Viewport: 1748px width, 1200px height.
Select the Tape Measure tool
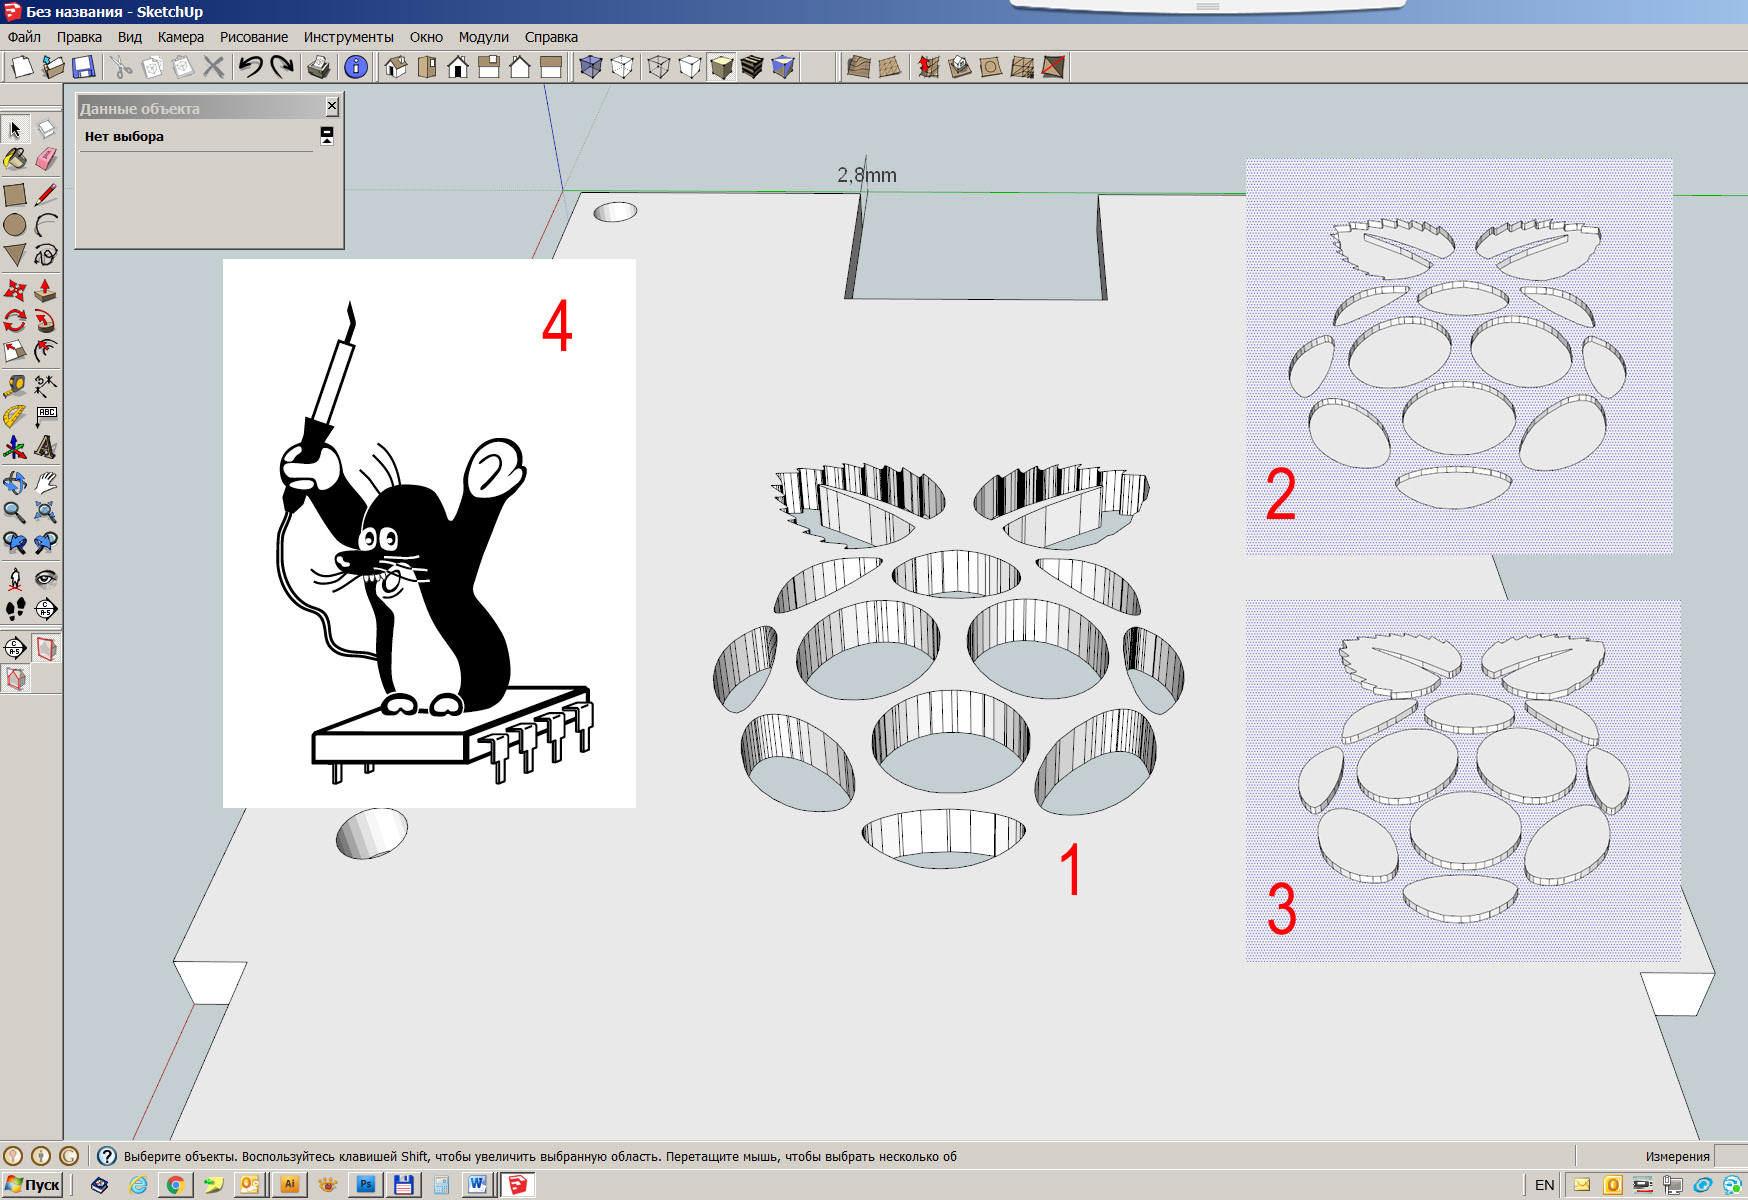(15, 386)
